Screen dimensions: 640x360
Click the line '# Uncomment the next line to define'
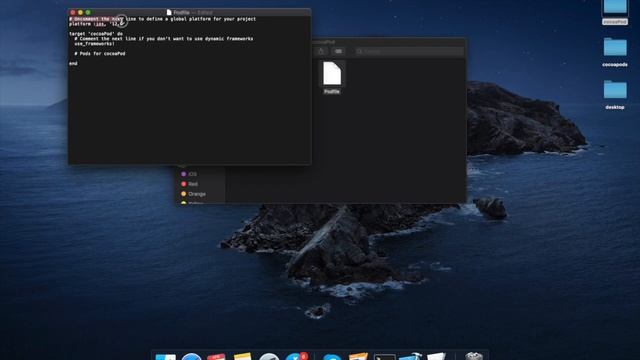162,19
